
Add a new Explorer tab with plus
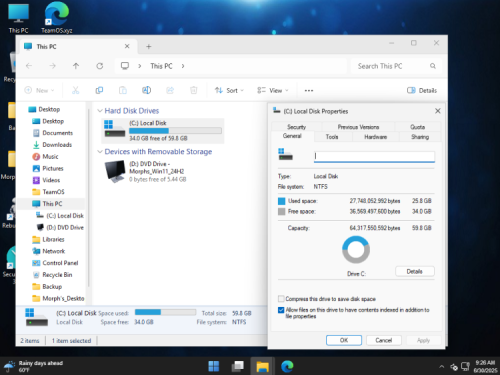pos(149,47)
